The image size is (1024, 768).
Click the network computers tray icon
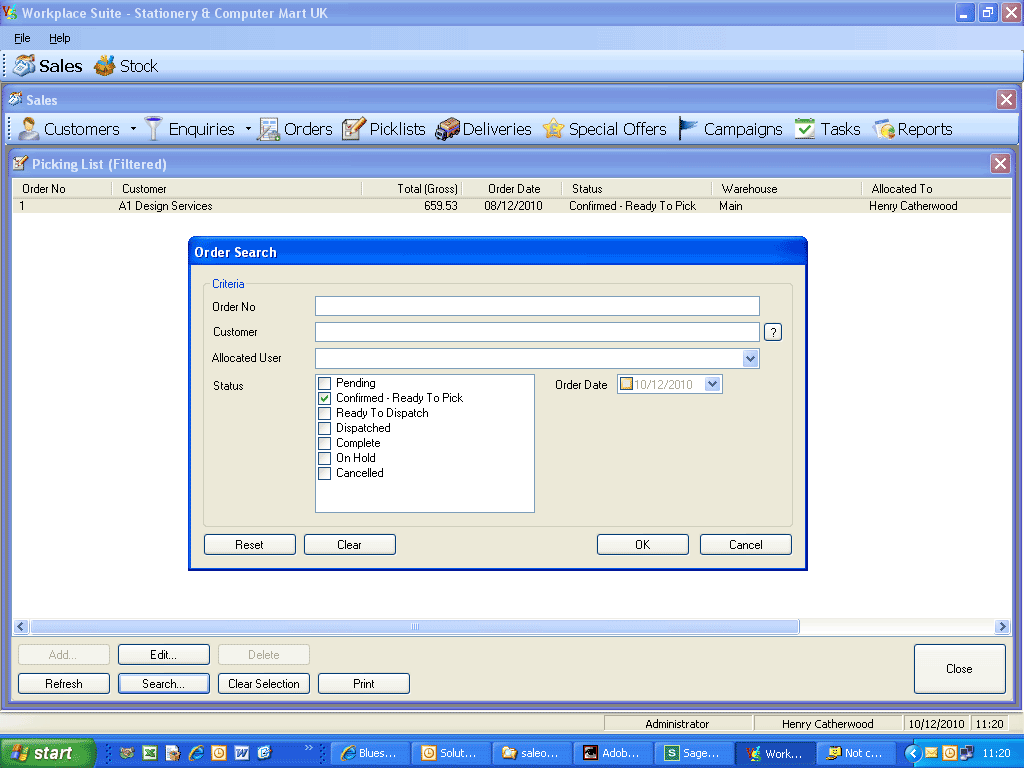tap(967, 753)
